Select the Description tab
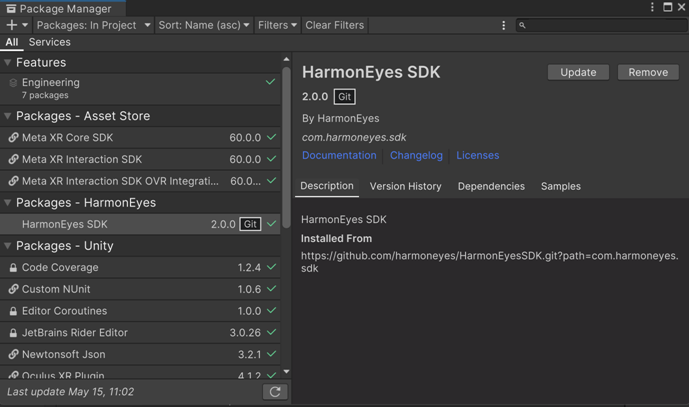This screenshot has width=689, height=407. tap(327, 186)
